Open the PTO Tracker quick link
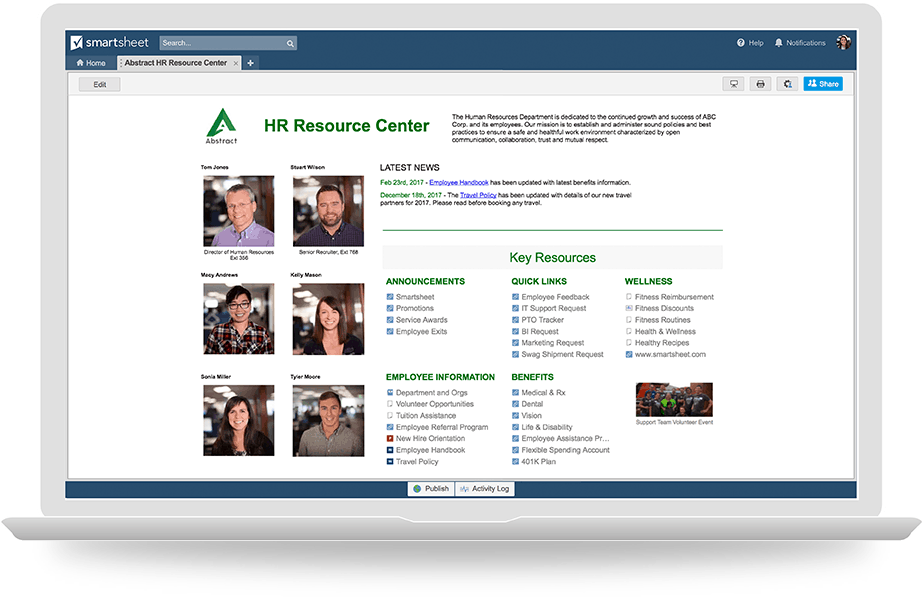Screen dimensions: 923x597 click(x=542, y=320)
